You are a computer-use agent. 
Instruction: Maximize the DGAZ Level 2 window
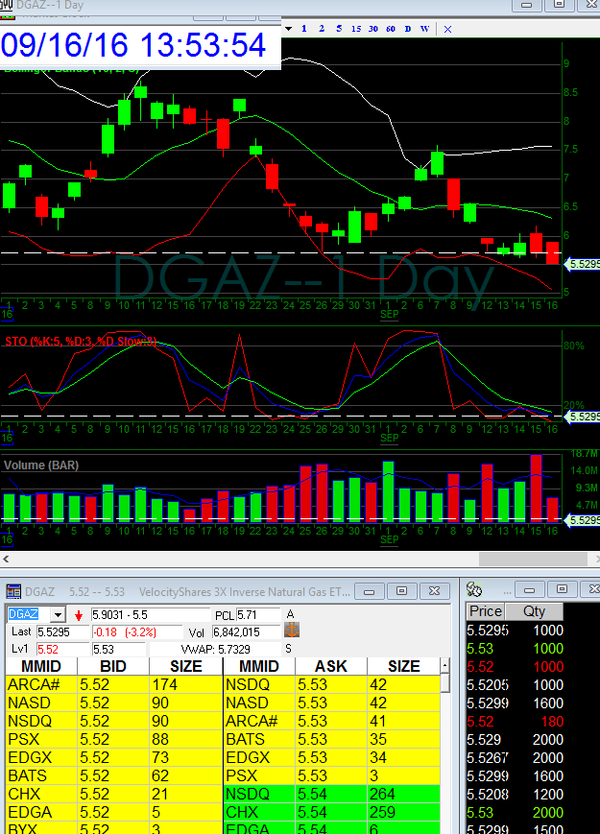tap(402, 591)
